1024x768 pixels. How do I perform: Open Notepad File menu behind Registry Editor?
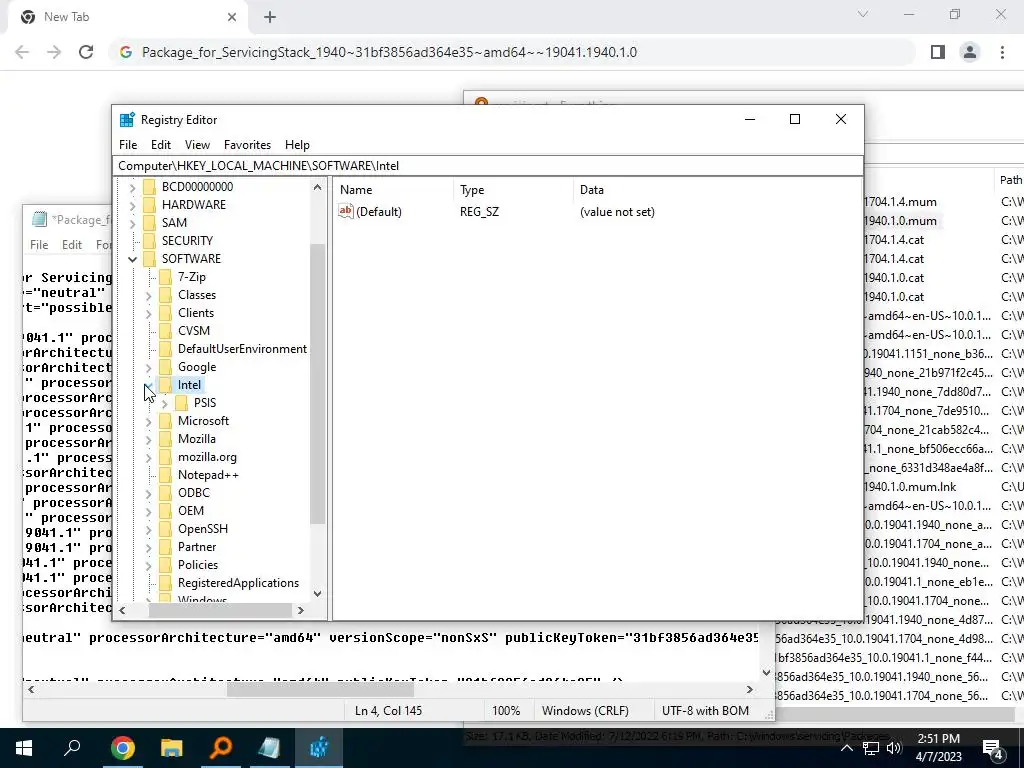pos(39,245)
